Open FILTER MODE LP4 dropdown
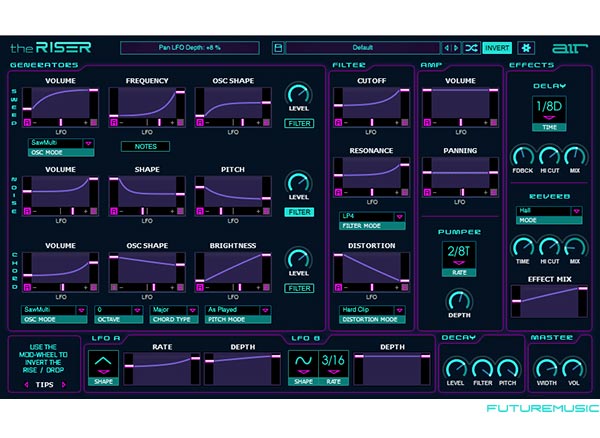The image size is (600, 438). (372, 217)
